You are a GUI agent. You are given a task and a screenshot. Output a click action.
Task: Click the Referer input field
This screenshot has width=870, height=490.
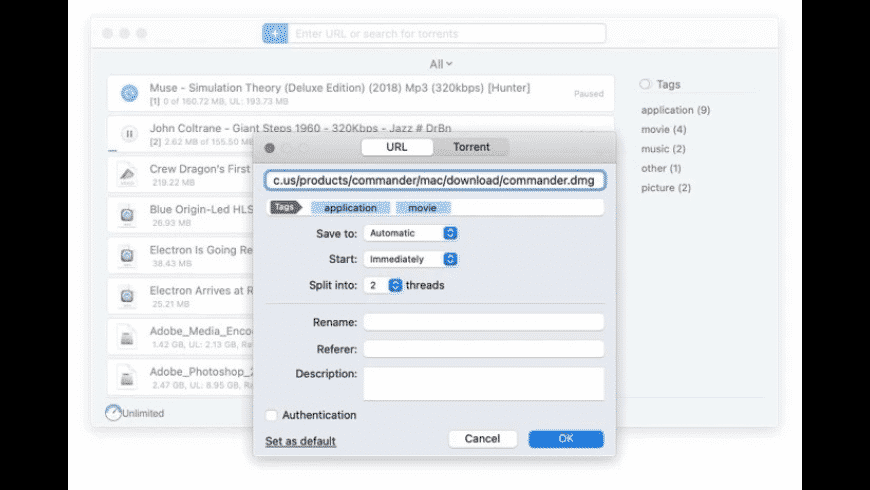[483, 349]
